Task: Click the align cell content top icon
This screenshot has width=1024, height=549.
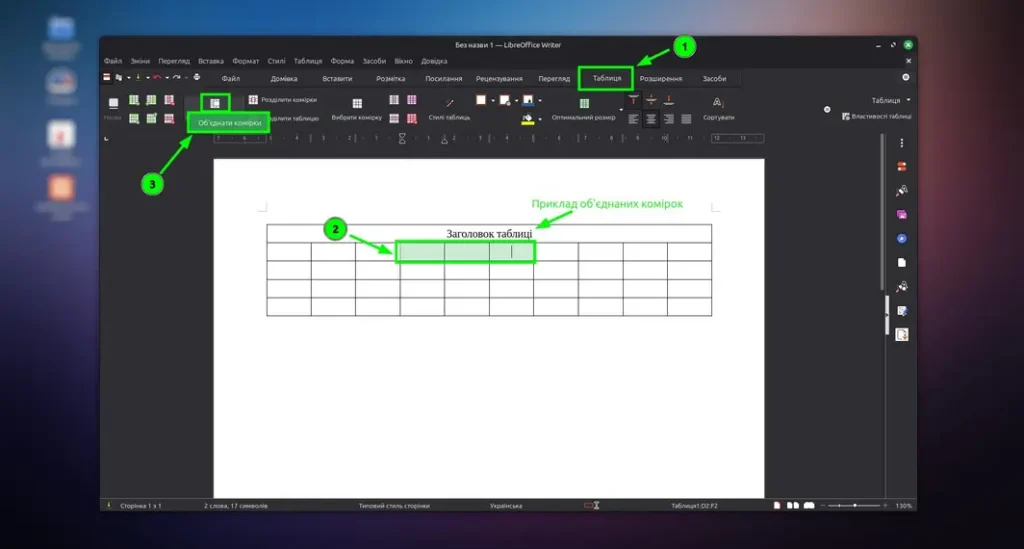Action: pyautogui.click(x=633, y=100)
